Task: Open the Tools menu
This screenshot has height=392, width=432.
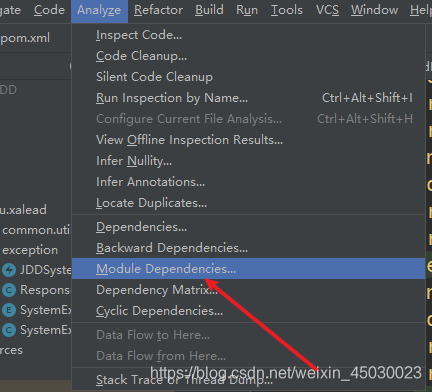Action: tap(287, 10)
